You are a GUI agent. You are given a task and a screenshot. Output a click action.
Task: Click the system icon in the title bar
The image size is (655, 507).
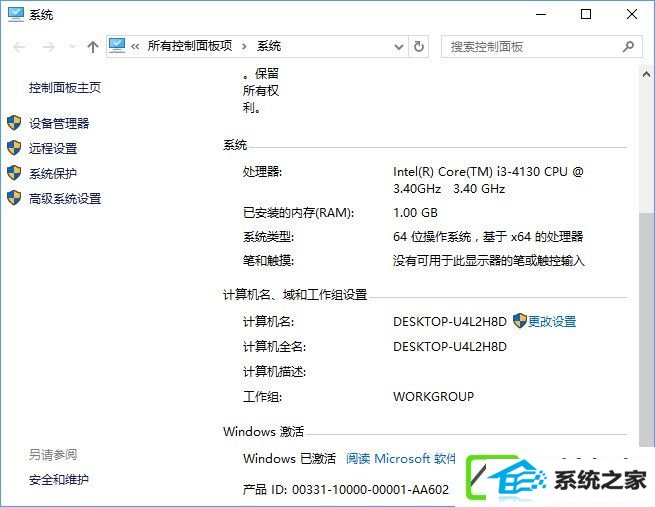tap(16, 15)
